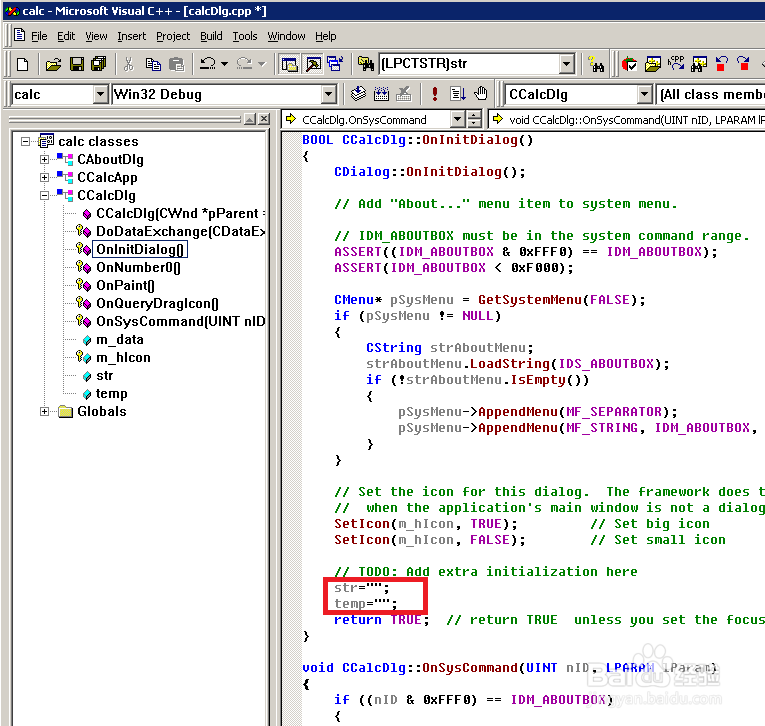This screenshot has width=765, height=726.
Task: Click the Build icon
Action: [381, 94]
